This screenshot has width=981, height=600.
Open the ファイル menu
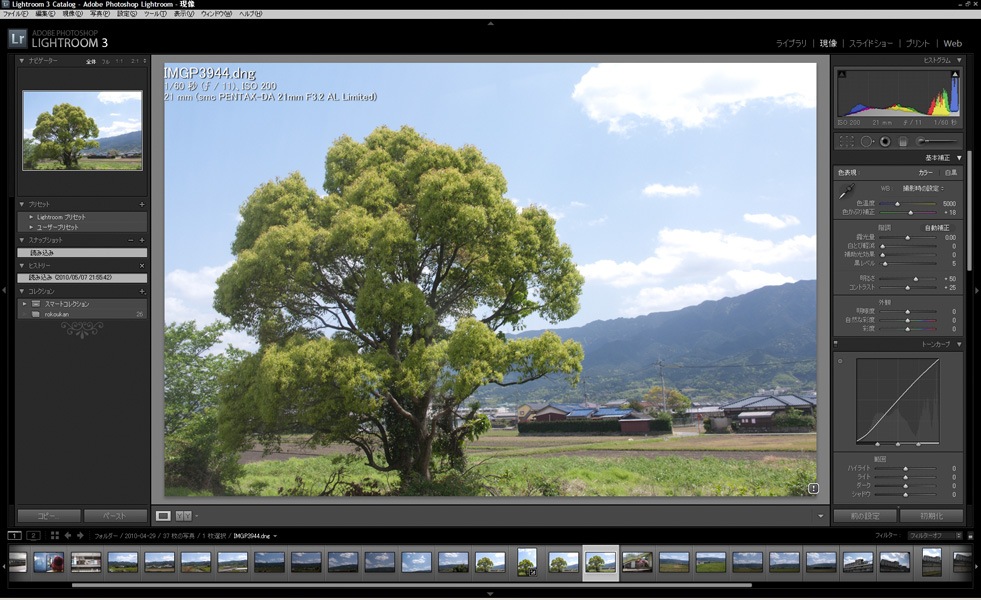point(12,15)
